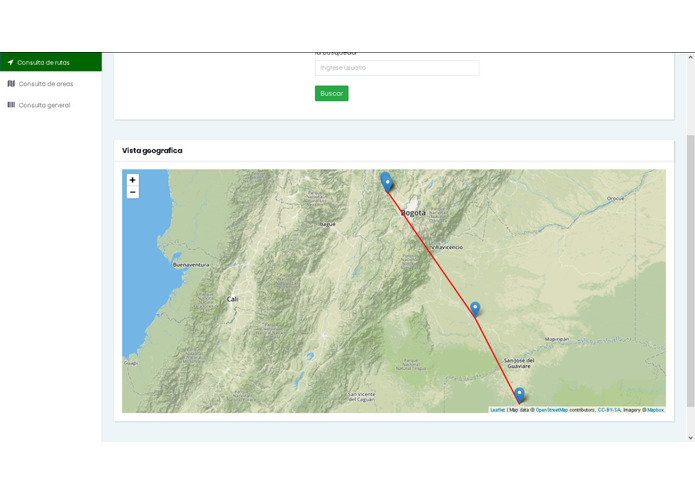Click the scroll up arrow of page scrollbar

691,57
